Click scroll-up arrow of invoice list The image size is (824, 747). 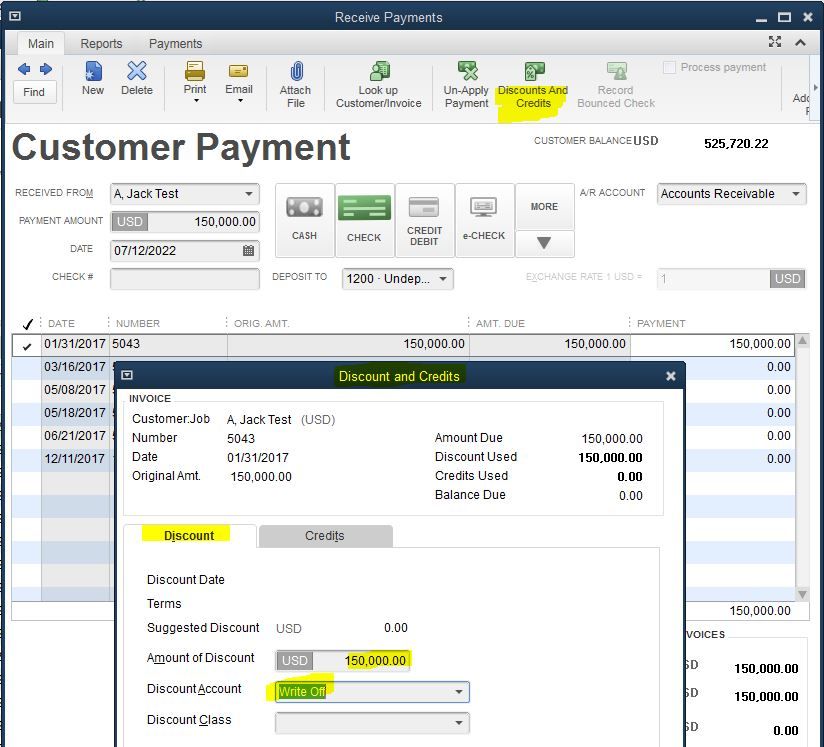802,341
